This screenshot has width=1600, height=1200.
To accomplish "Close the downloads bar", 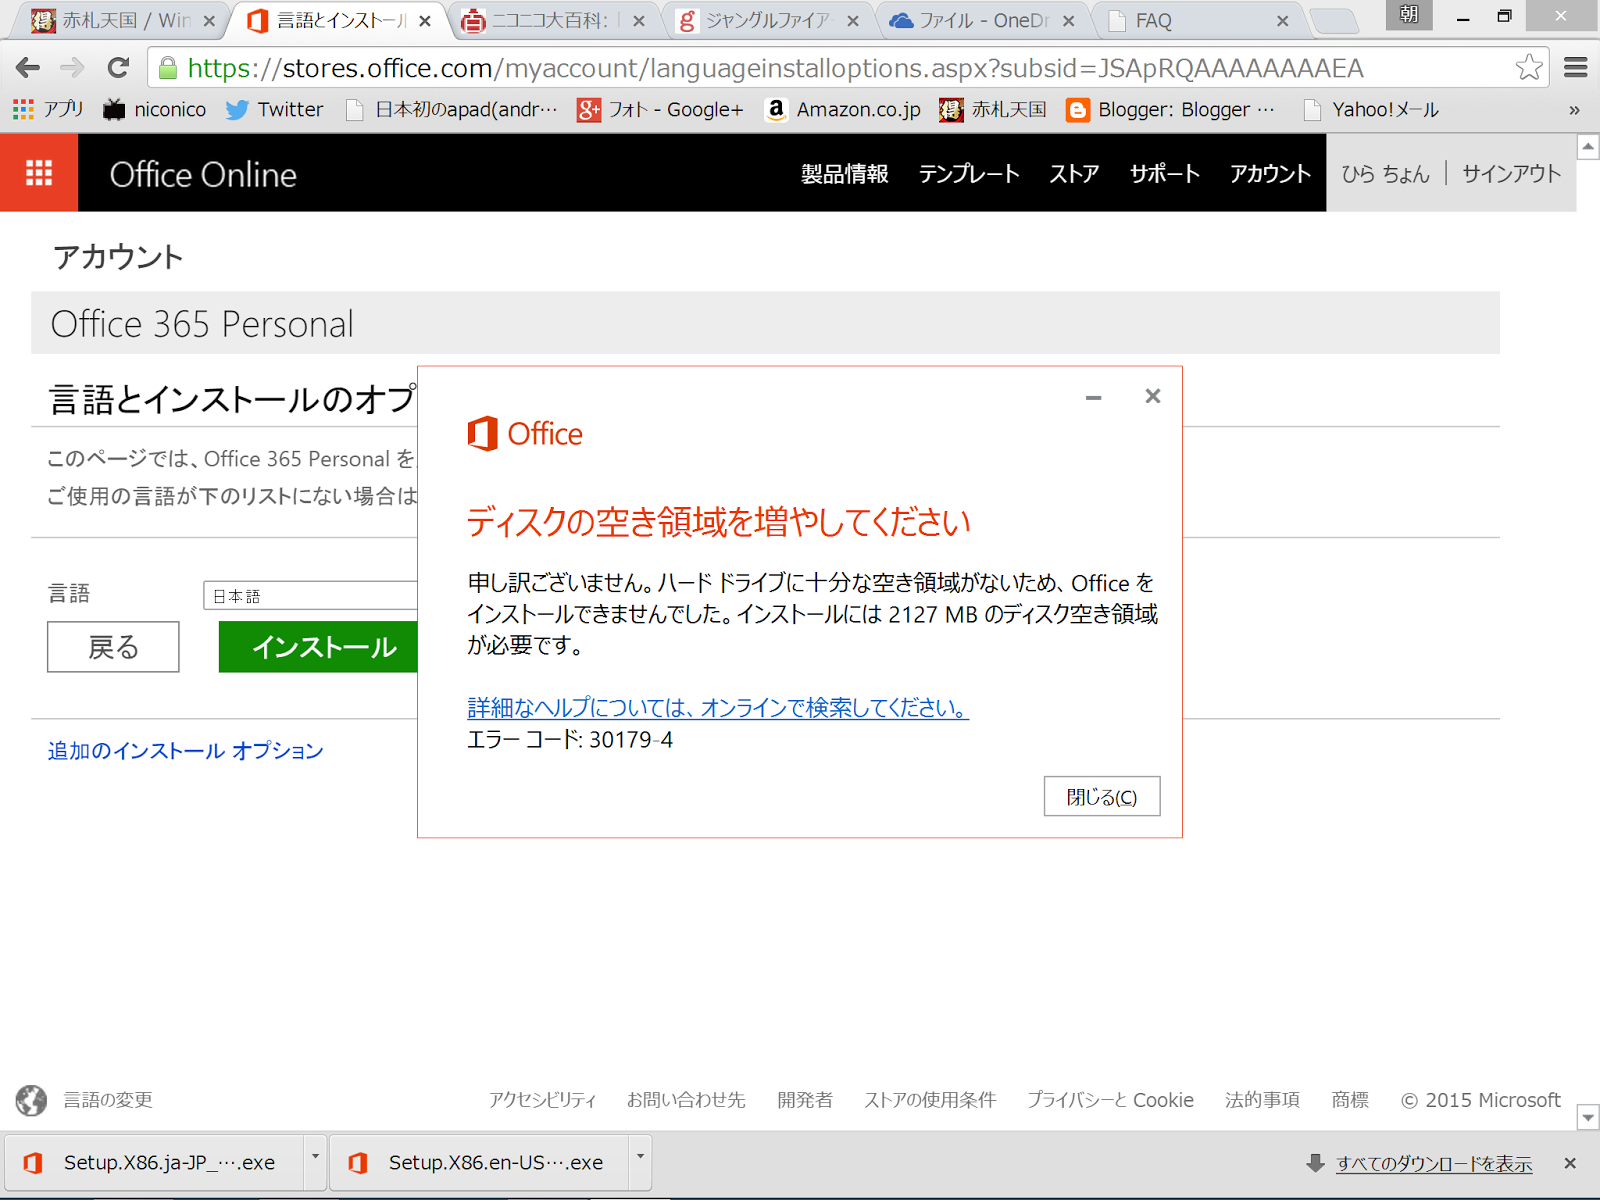I will (x=1570, y=1163).
